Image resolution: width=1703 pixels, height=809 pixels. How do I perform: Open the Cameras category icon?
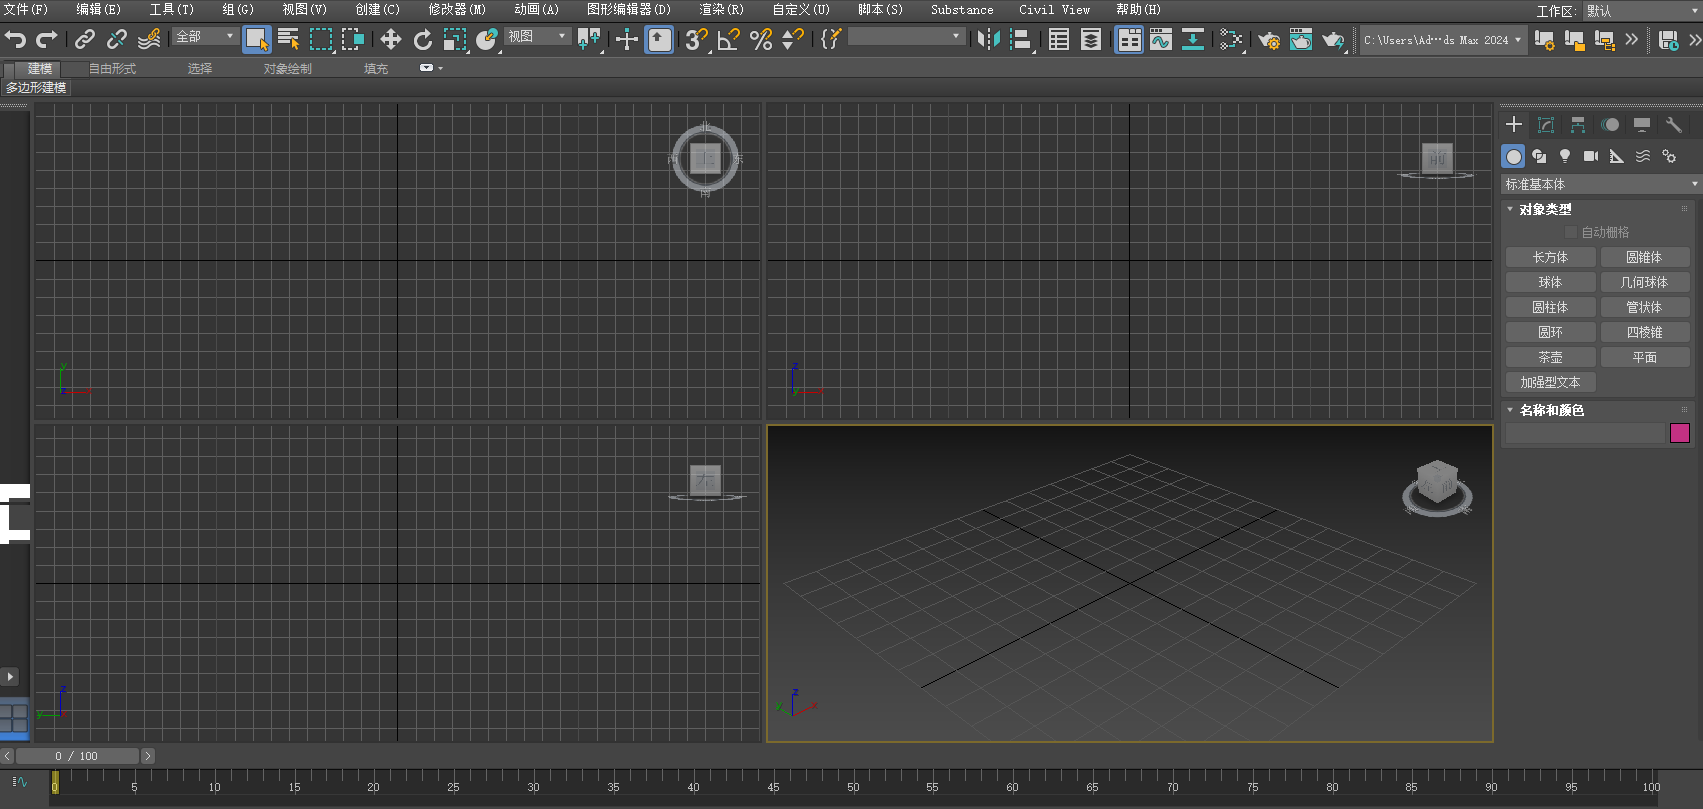click(x=1591, y=156)
